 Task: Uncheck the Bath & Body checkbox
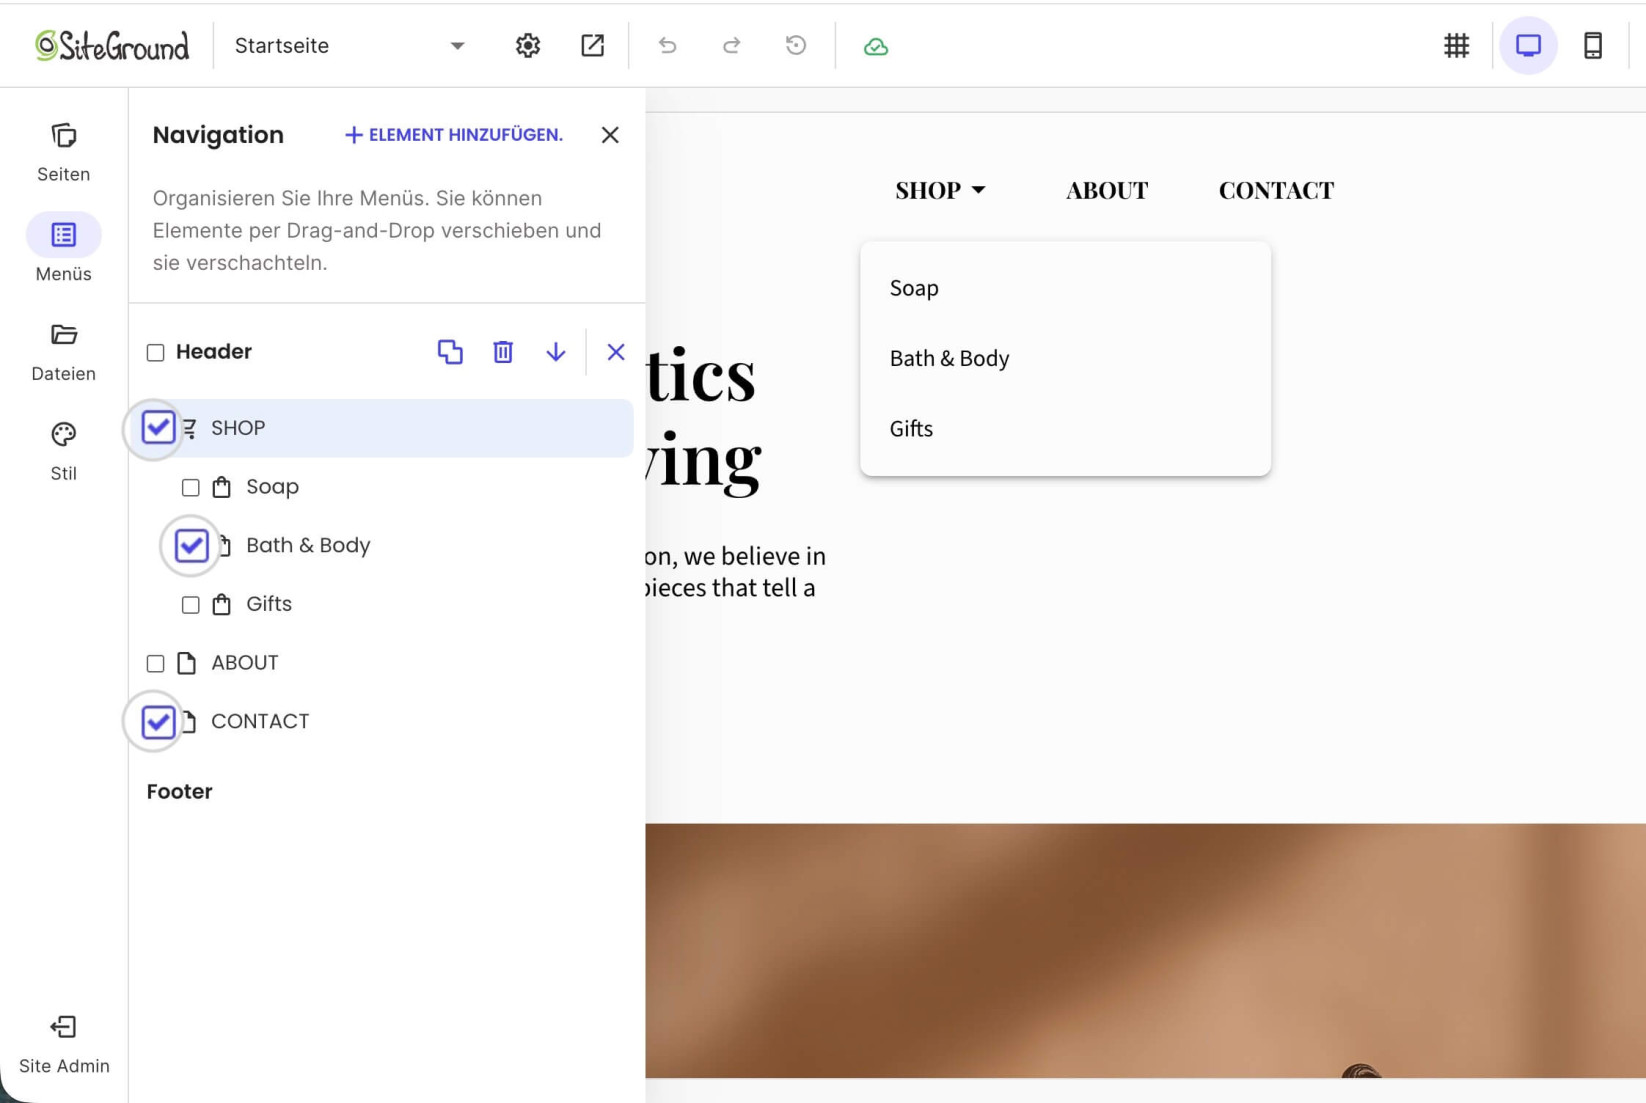point(191,546)
